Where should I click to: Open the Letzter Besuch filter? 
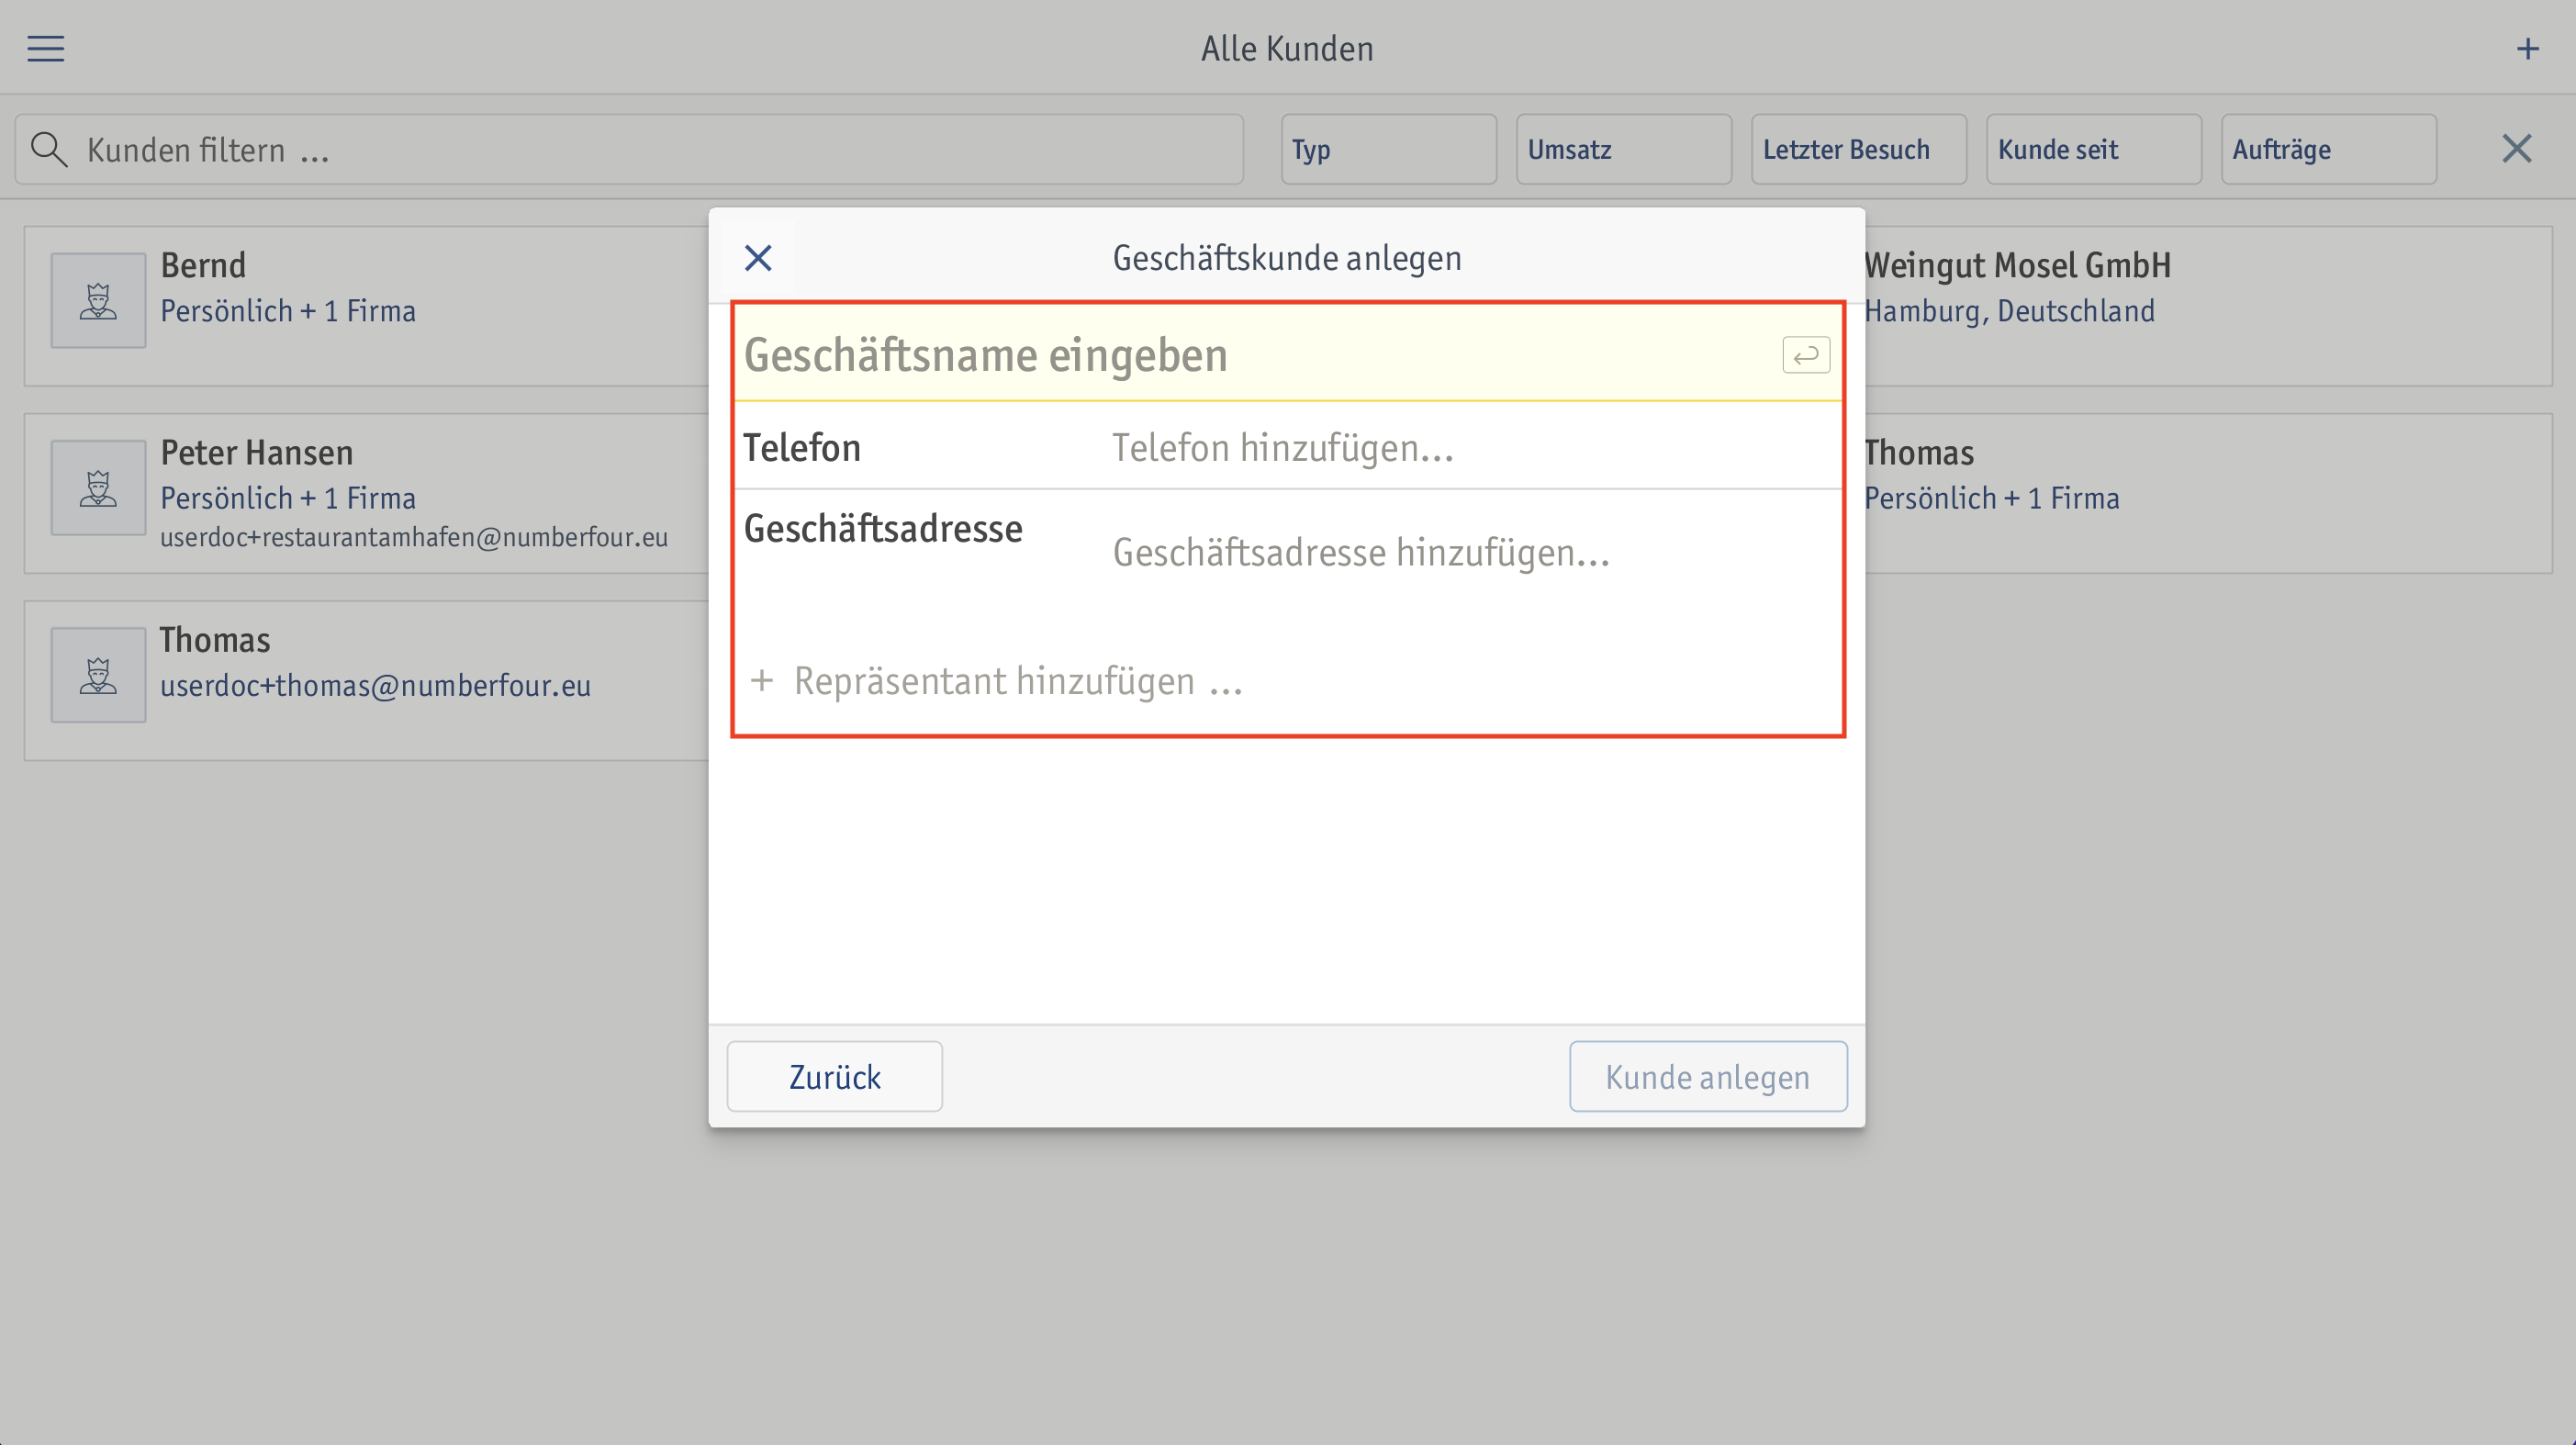pyautogui.click(x=1858, y=149)
